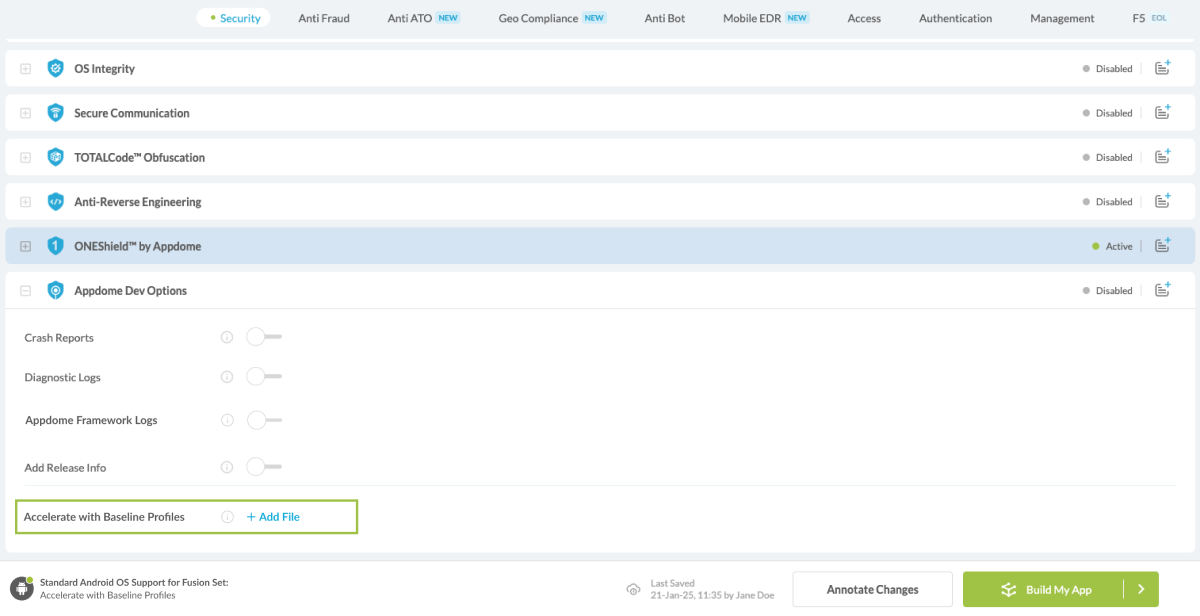Expand the ONEShield by Appdome section
1200x616 pixels.
coord(25,245)
